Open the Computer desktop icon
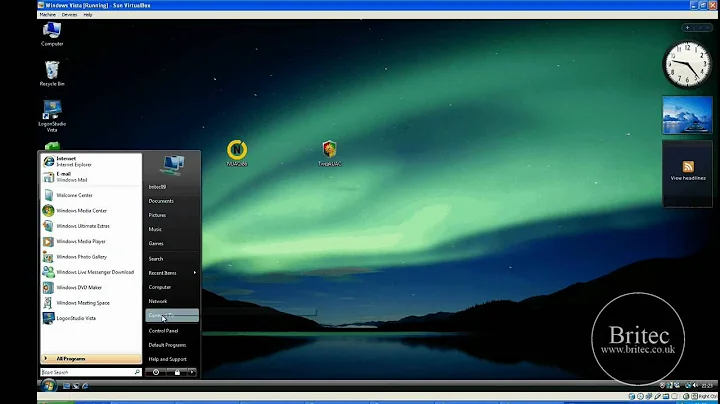Image resolution: width=720 pixels, height=404 pixels. pyautogui.click(x=52, y=34)
